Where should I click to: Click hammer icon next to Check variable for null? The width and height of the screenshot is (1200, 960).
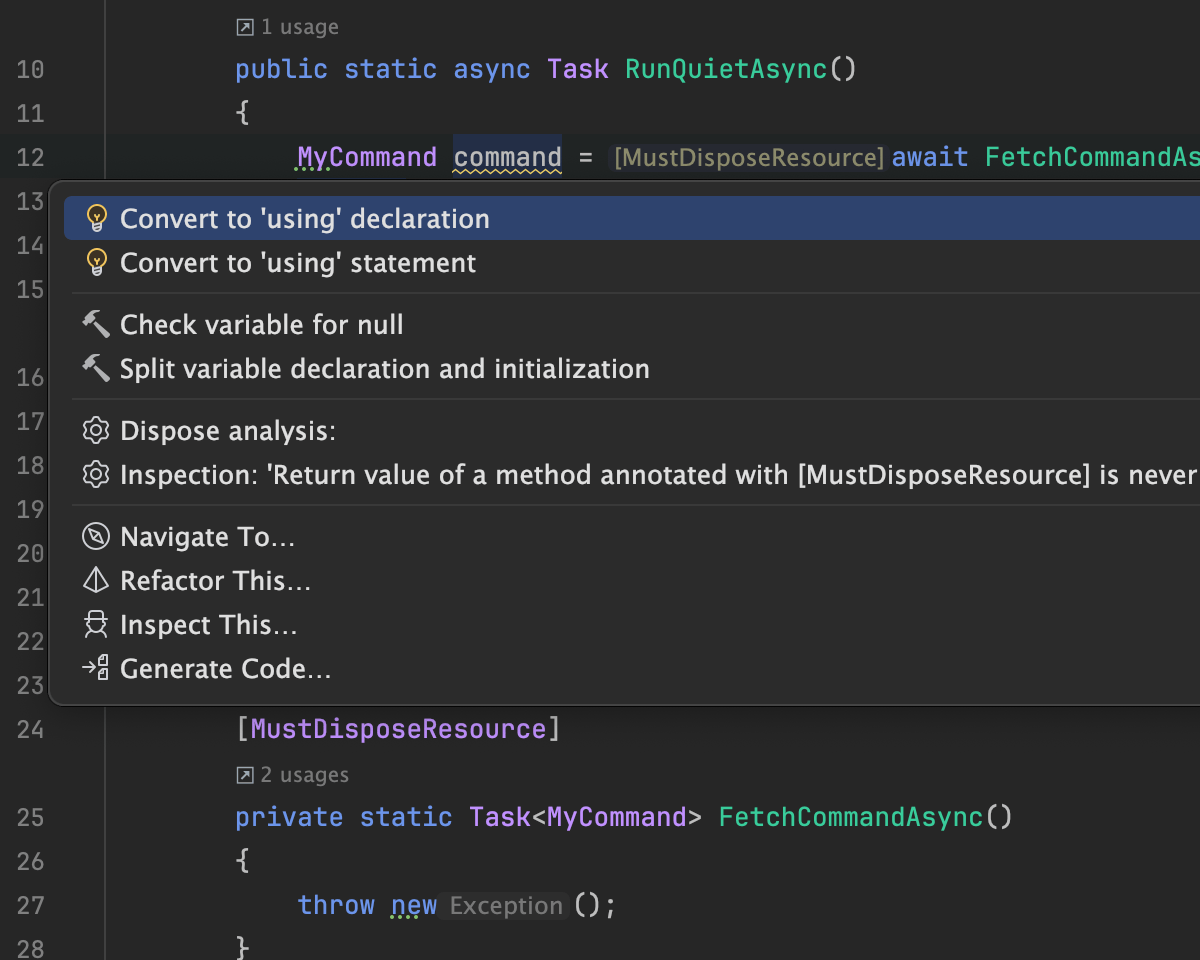click(96, 325)
